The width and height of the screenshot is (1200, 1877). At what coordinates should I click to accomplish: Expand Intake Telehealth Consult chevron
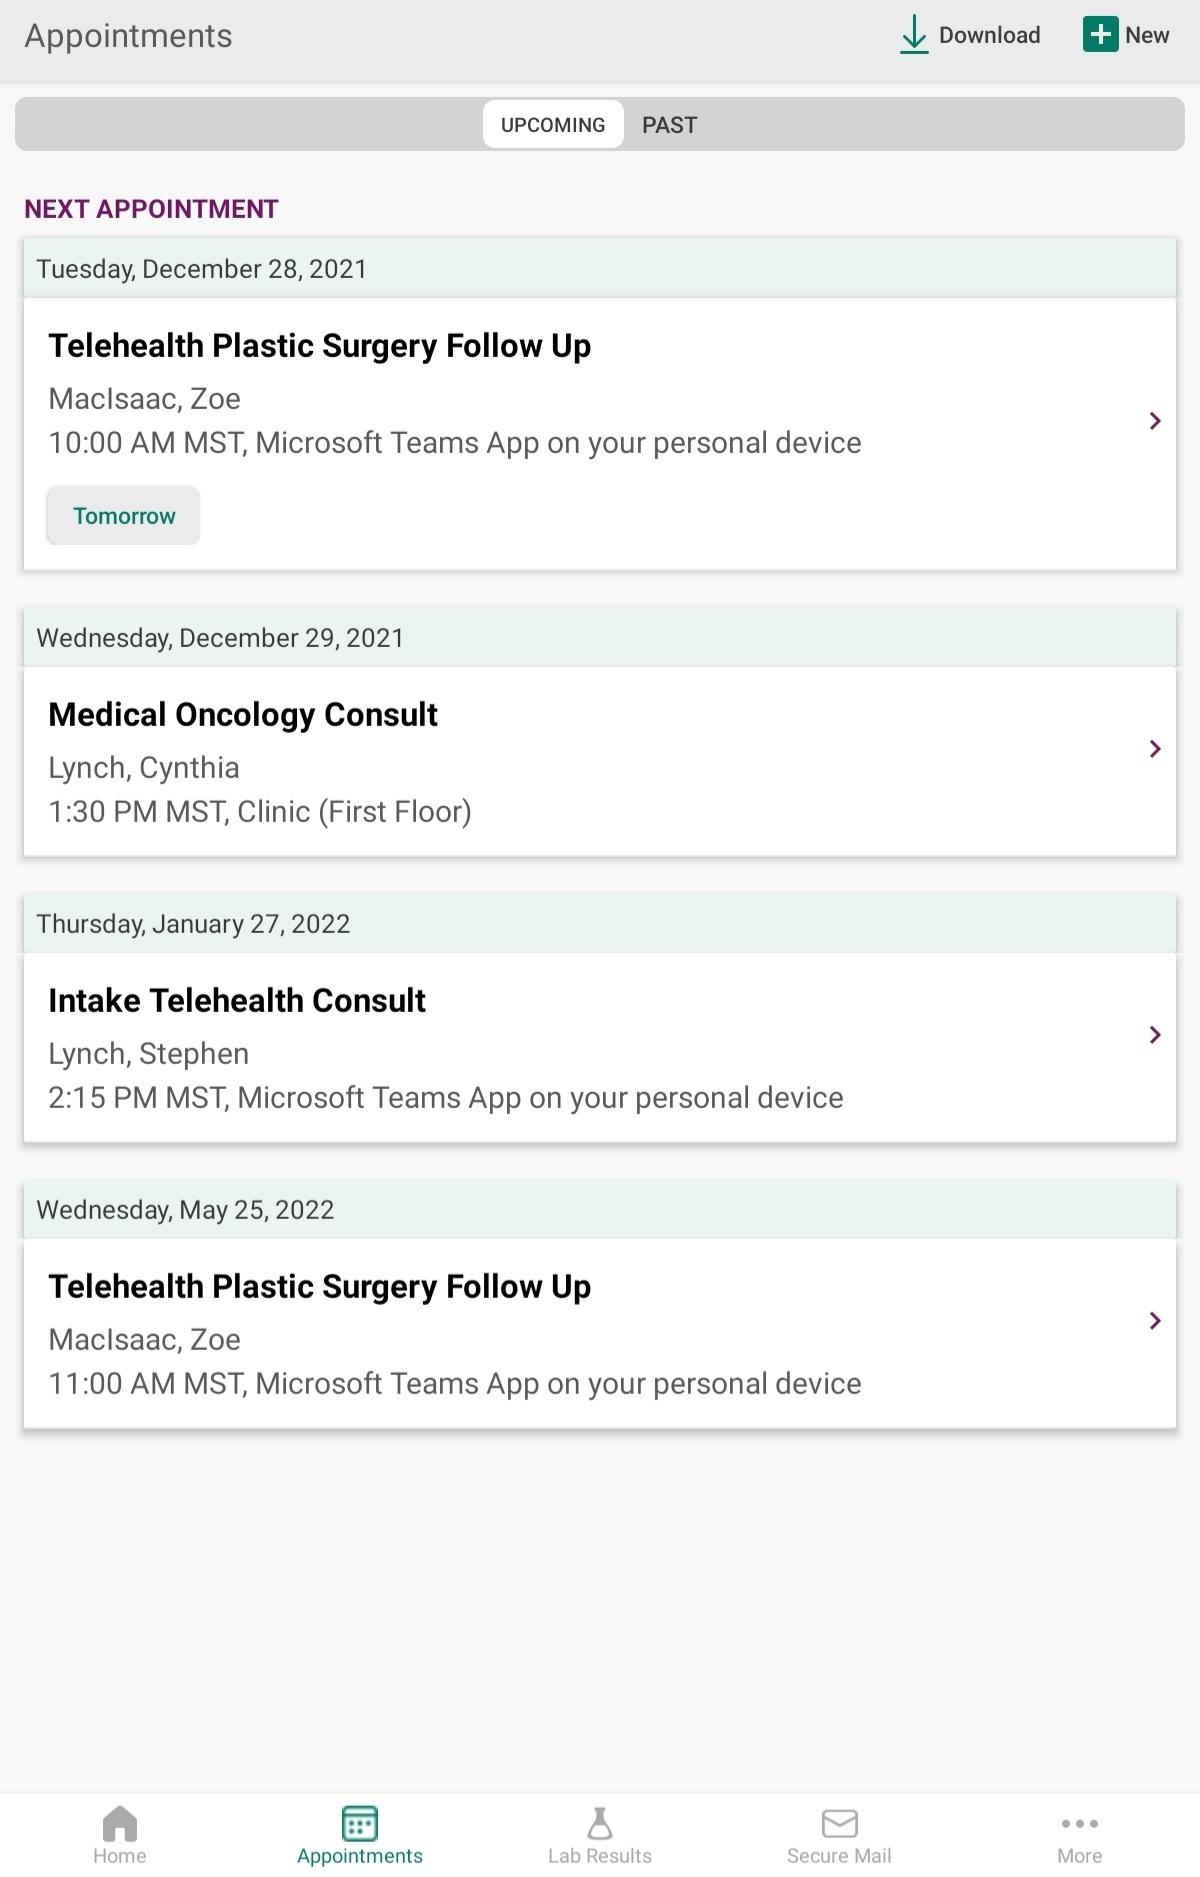[1155, 1035]
